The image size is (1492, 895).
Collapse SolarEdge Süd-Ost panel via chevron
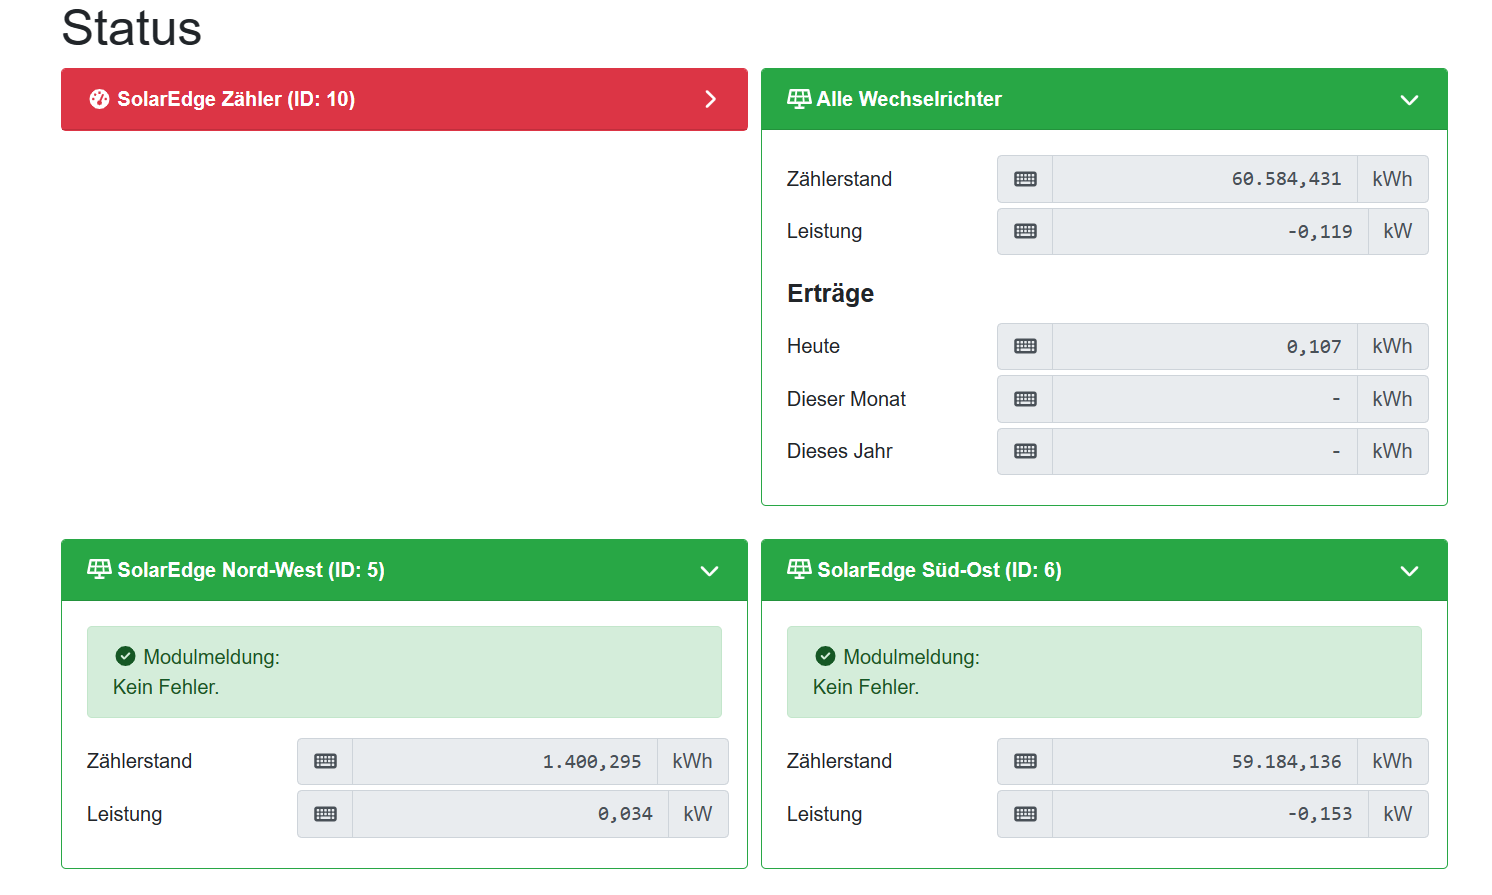1409,571
